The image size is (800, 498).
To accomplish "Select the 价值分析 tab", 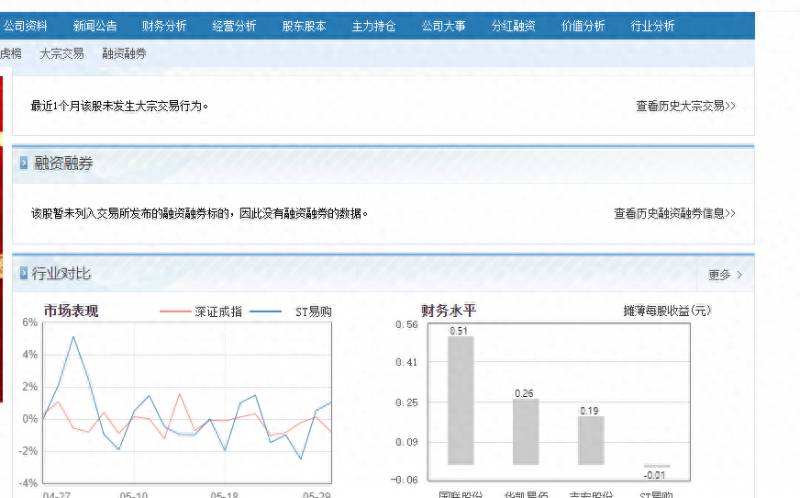I will pos(583,26).
